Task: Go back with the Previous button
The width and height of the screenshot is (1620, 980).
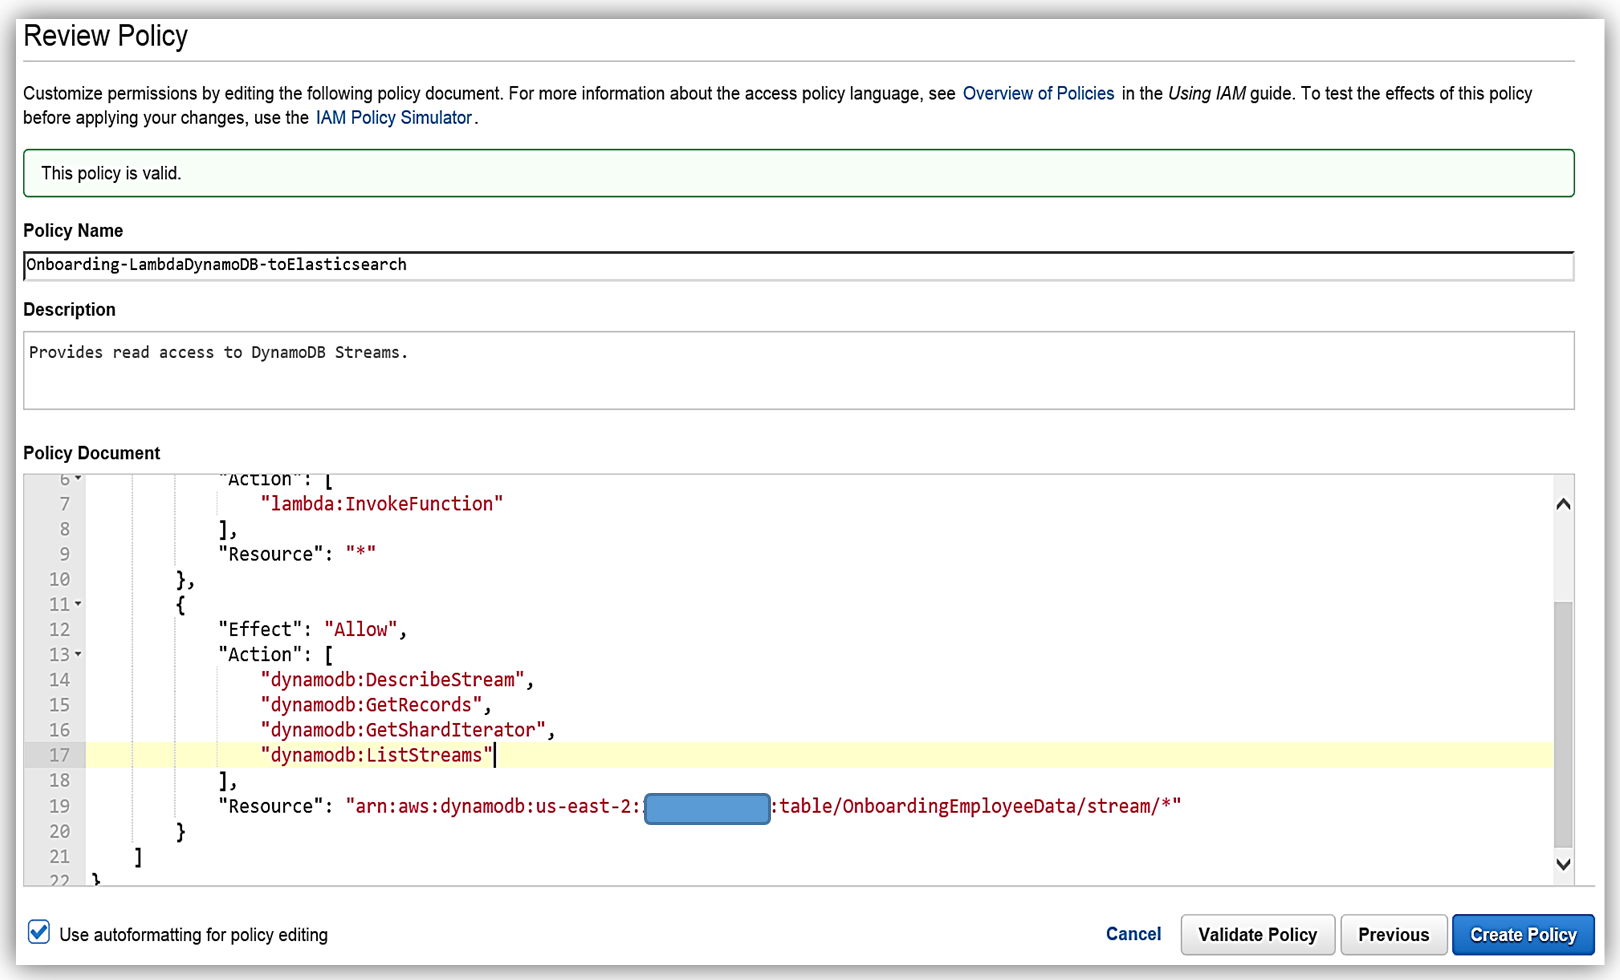Action: [1392, 935]
